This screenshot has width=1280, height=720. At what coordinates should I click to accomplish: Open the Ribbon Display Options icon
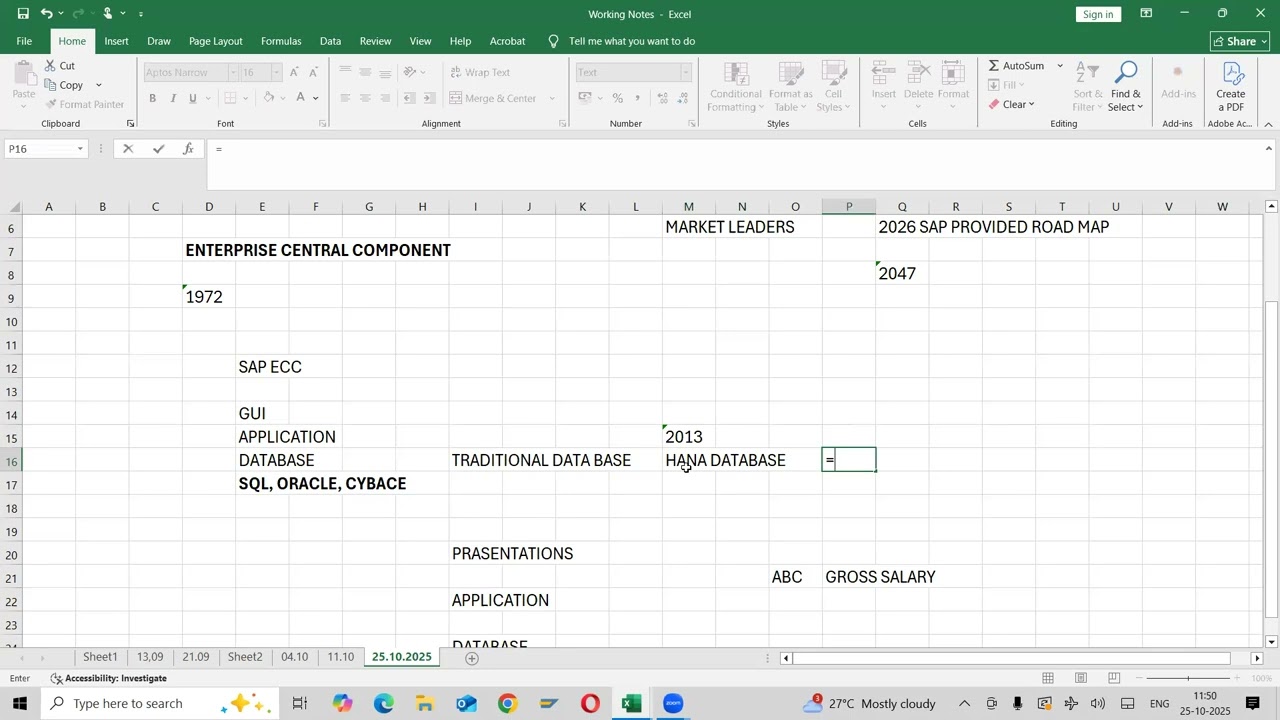1146,14
